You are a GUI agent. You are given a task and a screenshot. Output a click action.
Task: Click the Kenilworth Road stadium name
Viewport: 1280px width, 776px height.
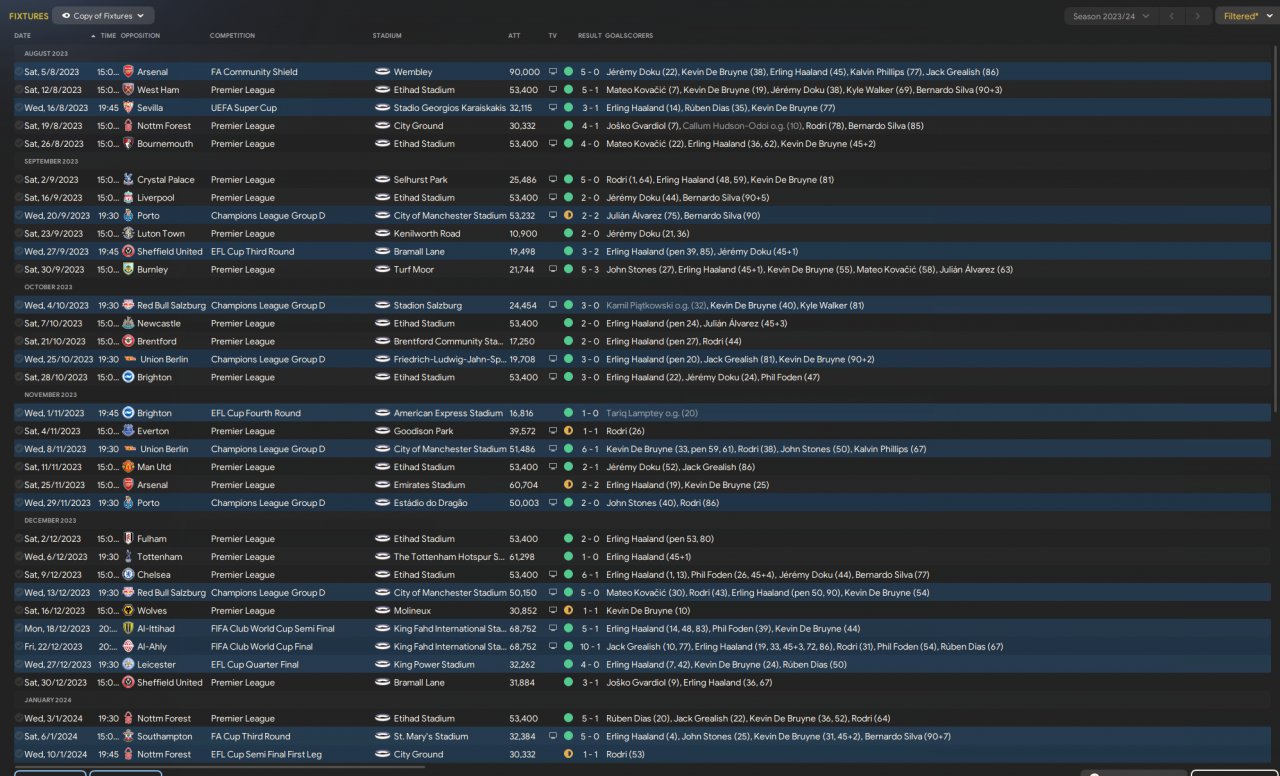point(427,234)
